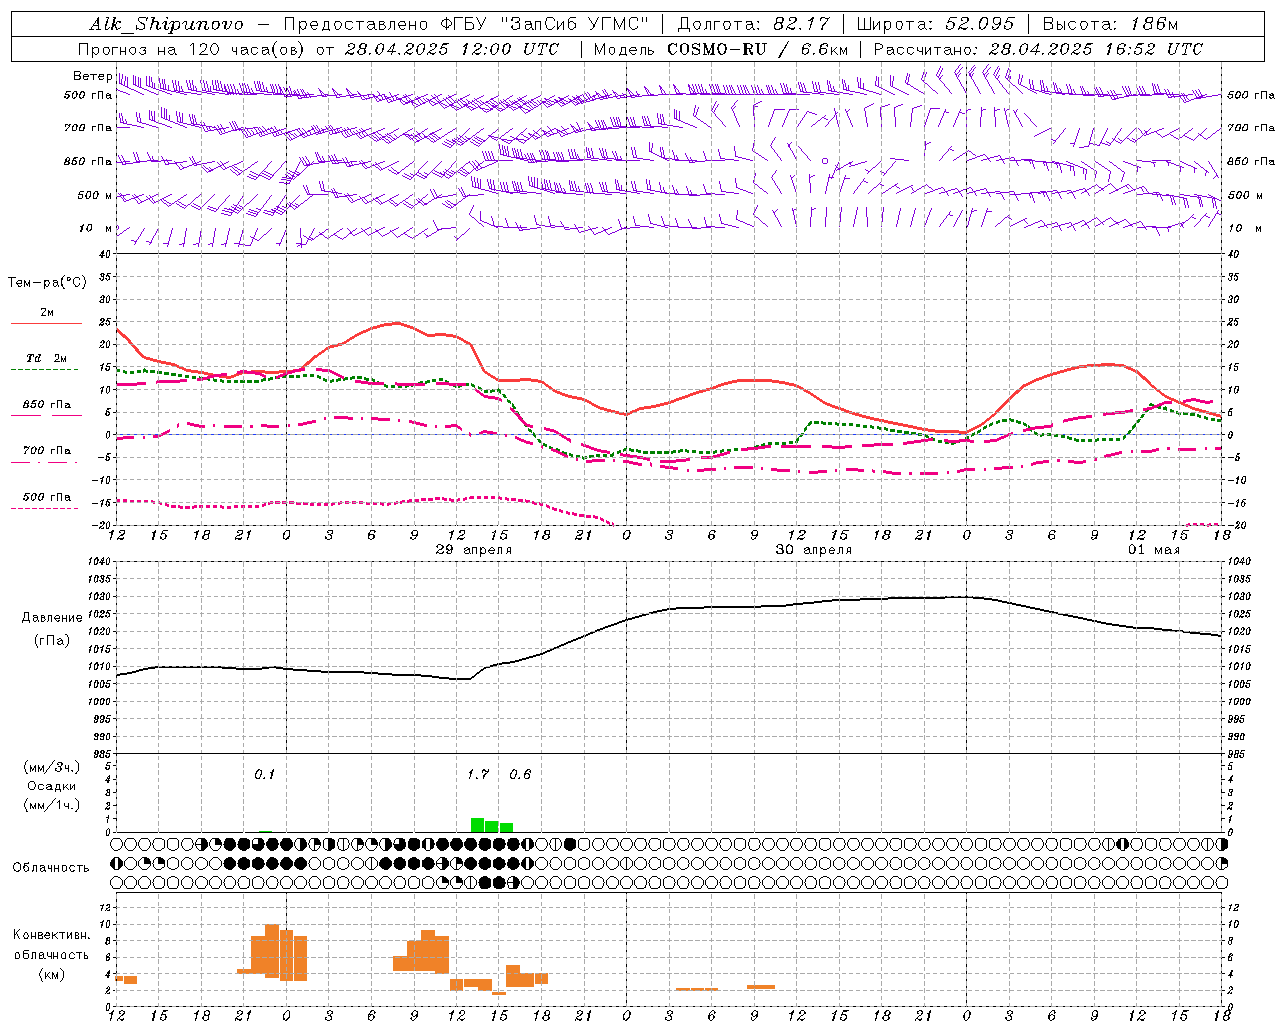Click the 850 гПа temperature legend entry
Viewport: 1280px width, 1024px height.
coord(46,409)
